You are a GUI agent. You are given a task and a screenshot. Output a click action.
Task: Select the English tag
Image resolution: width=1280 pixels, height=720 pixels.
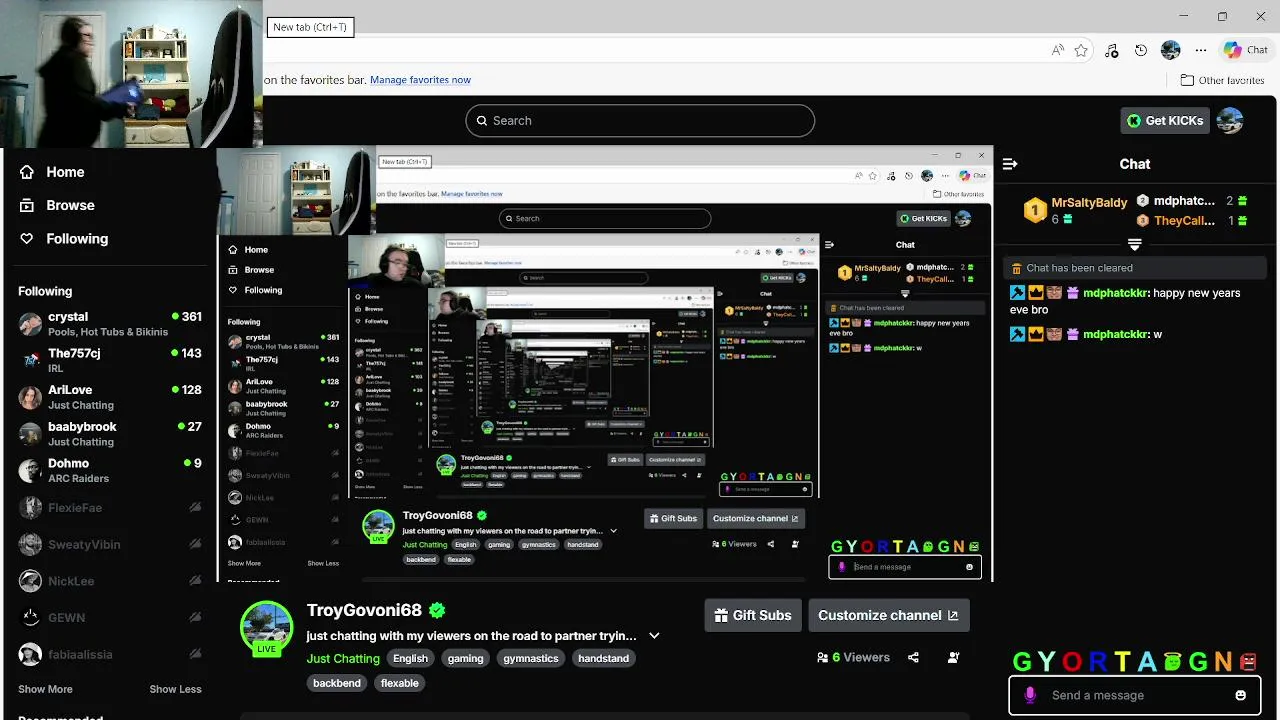click(x=410, y=658)
